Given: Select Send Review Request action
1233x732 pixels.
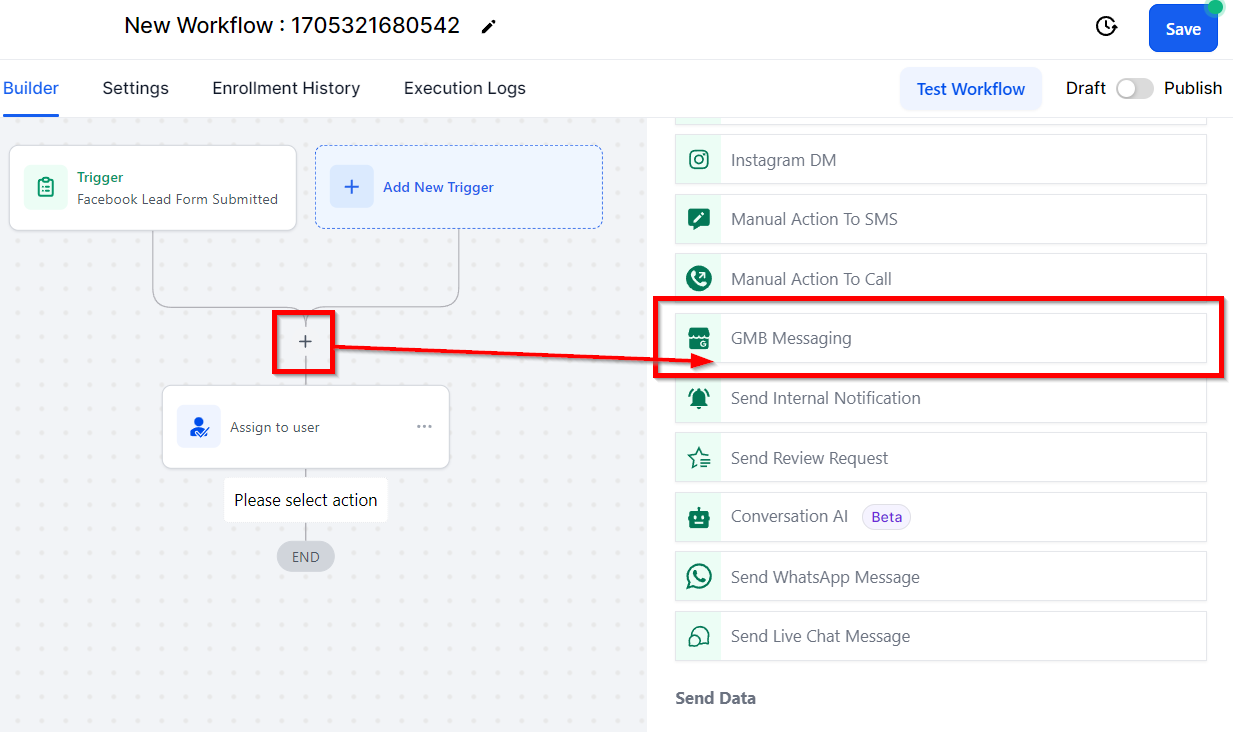Looking at the screenshot, I should 940,458.
